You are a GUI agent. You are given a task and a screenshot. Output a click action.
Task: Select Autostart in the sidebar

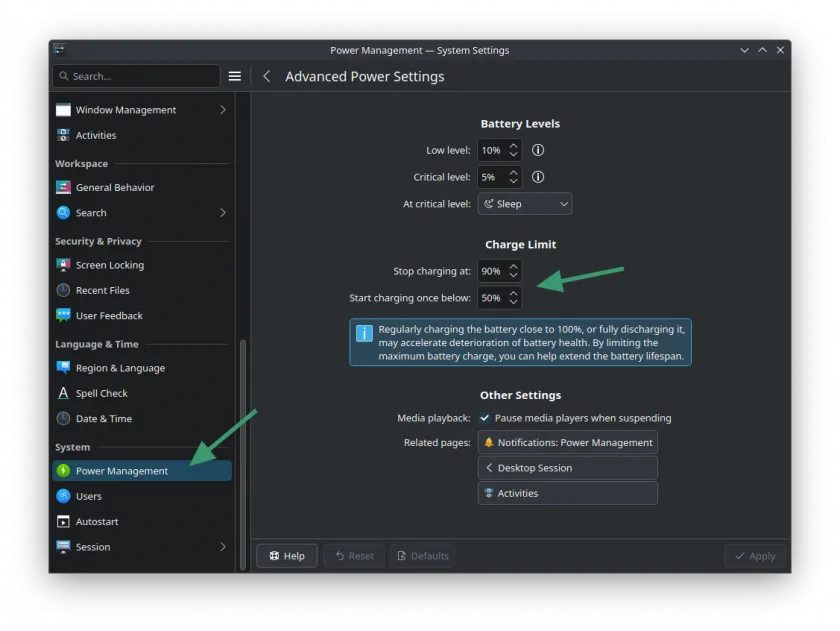142,521
